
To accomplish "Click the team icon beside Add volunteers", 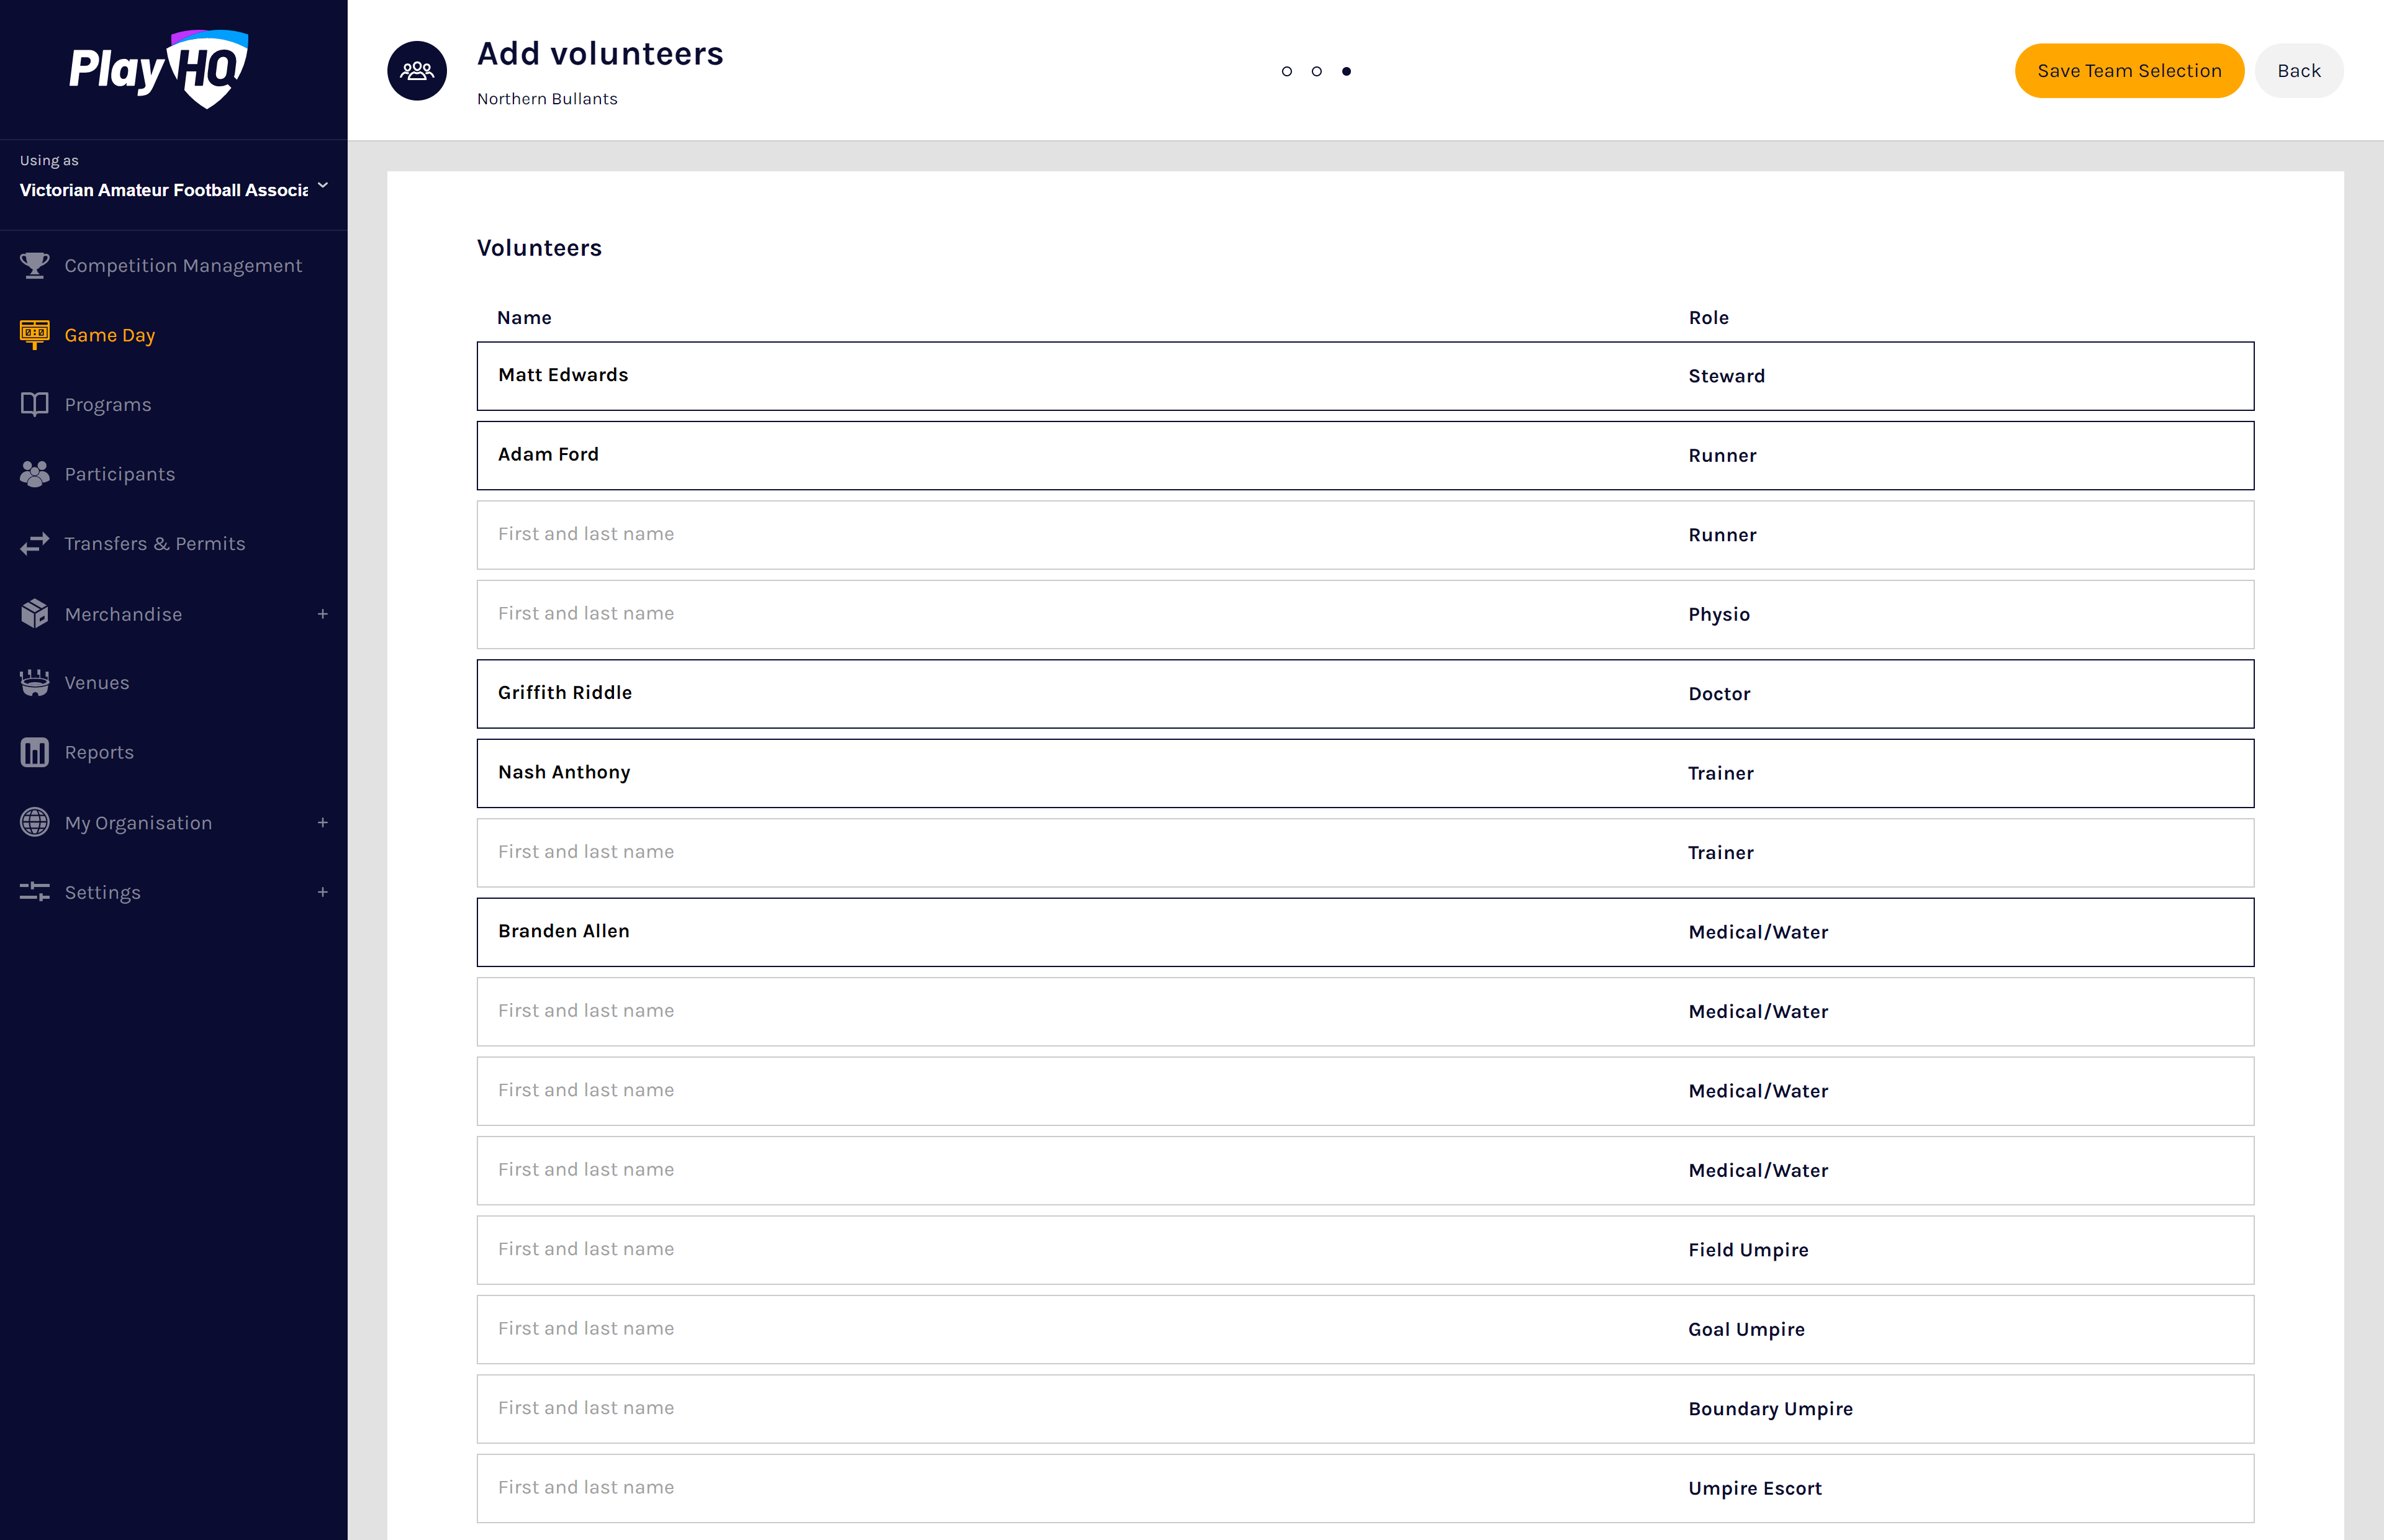I will (417, 71).
